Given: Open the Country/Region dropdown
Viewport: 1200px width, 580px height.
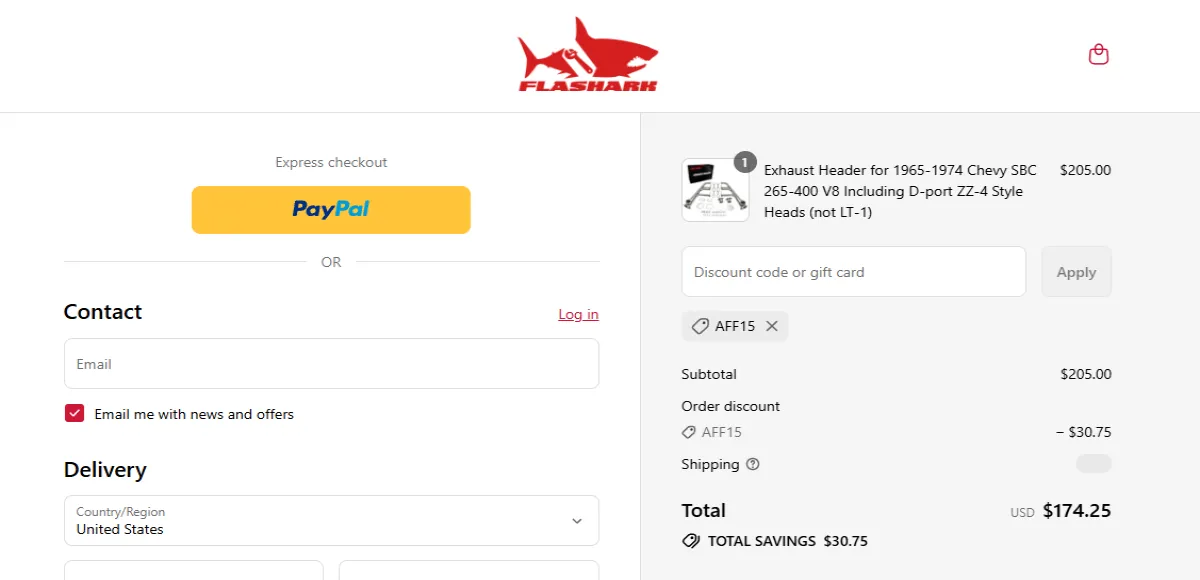Looking at the screenshot, I should 576,520.
